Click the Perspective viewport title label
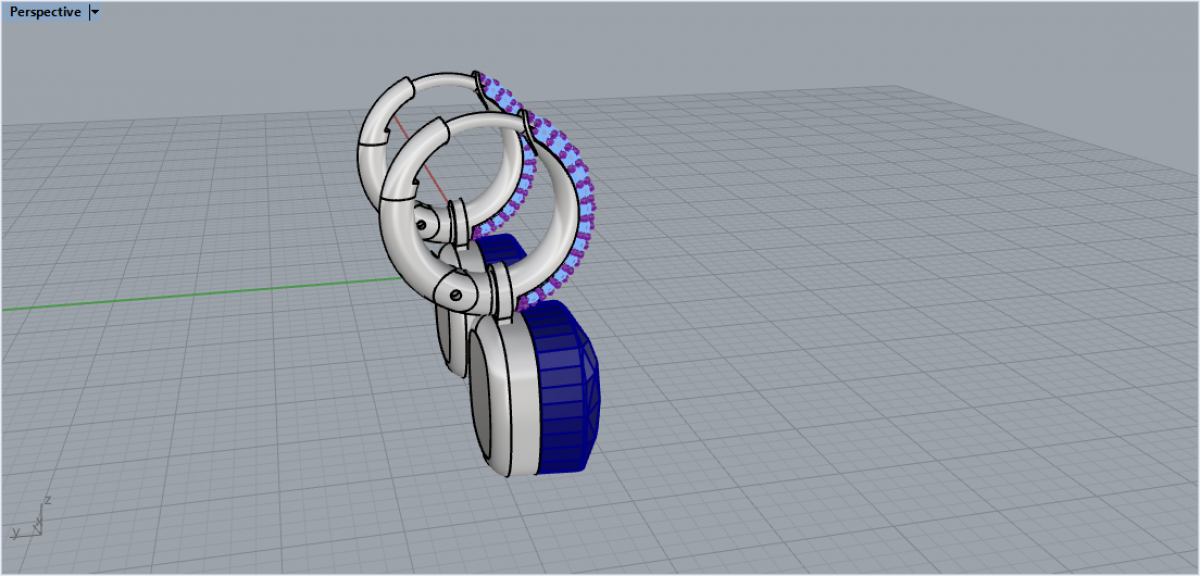Image resolution: width=1200 pixels, height=576 pixels. click(44, 12)
